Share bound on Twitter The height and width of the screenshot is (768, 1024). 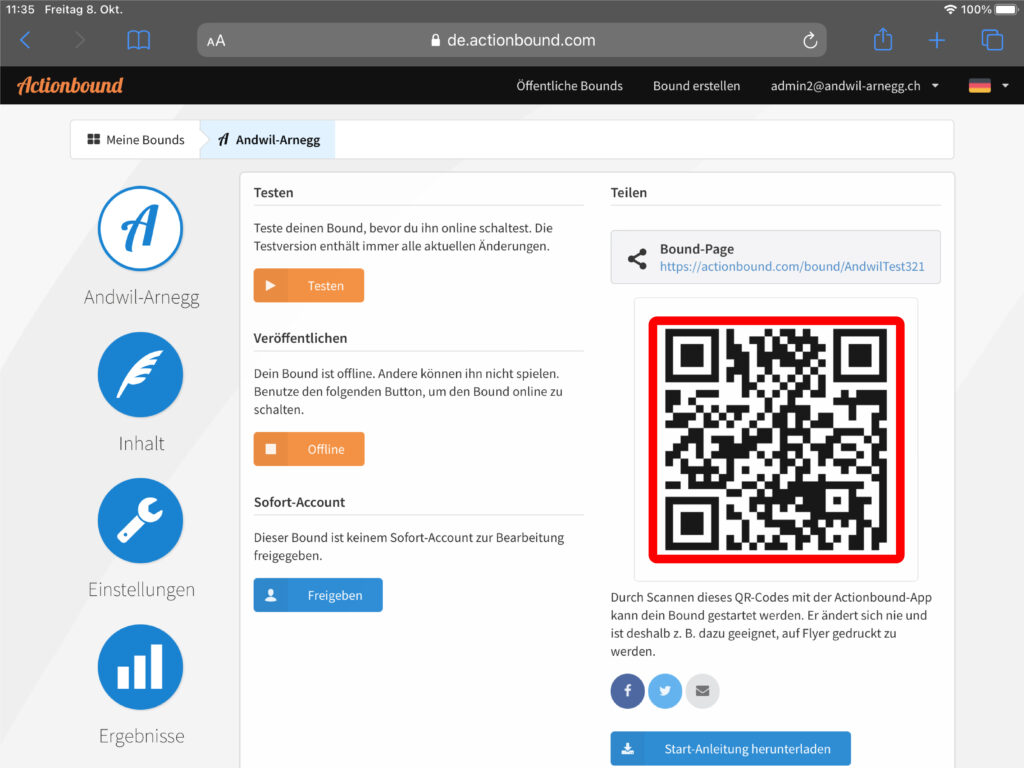tap(665, 691)
